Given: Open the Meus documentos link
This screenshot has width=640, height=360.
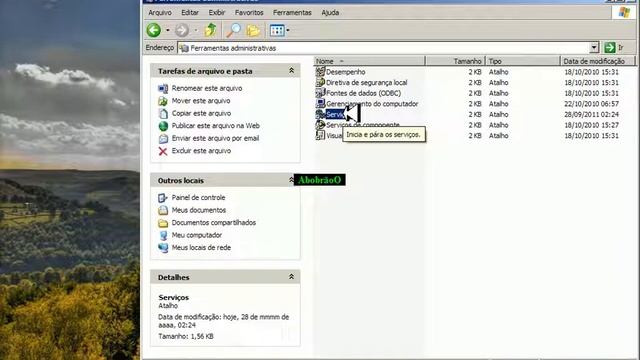Looking at the screenshot, I should [x=199, y=210].
